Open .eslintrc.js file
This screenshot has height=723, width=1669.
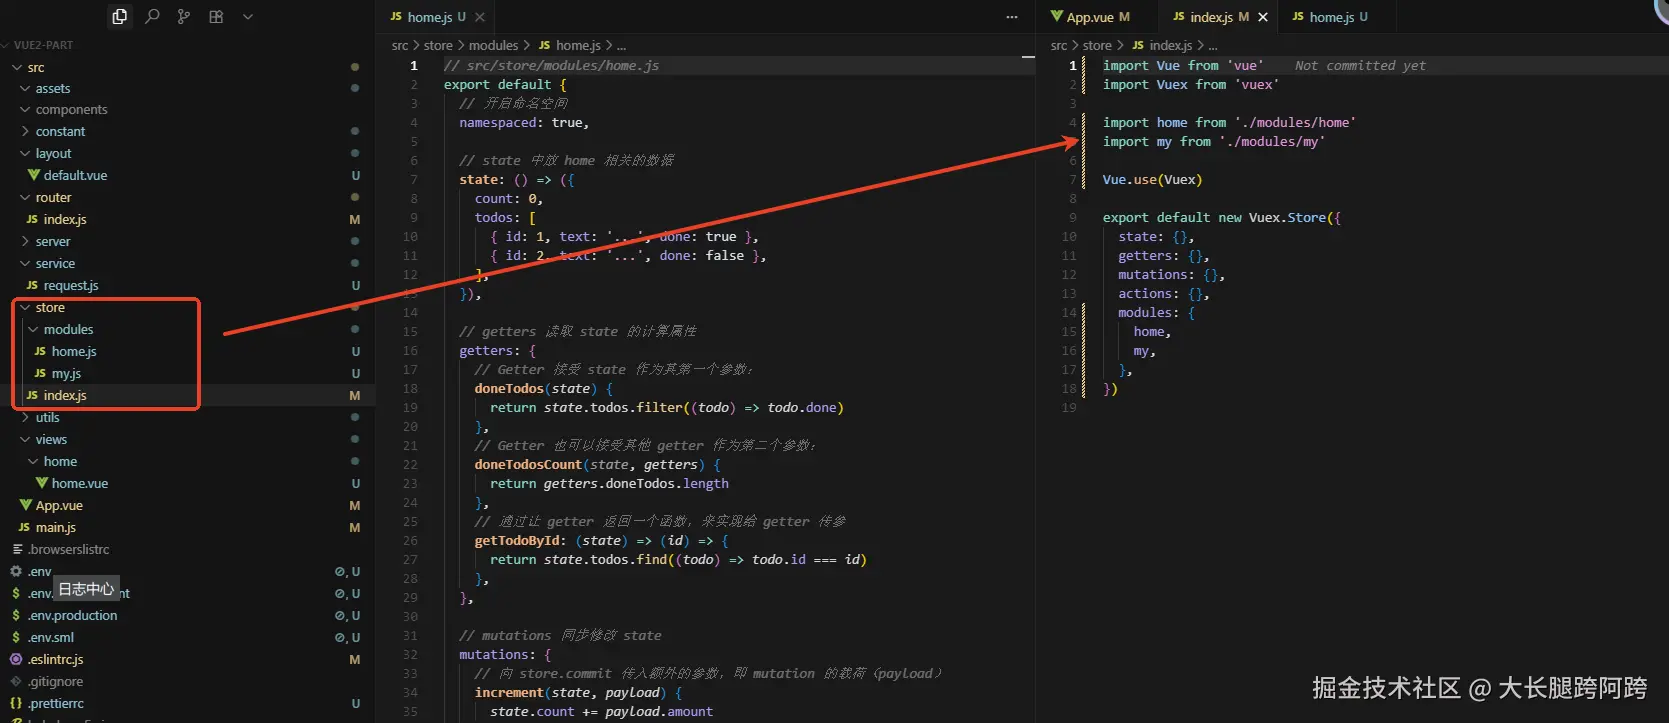pyautogui.click(x=55, y=659)
